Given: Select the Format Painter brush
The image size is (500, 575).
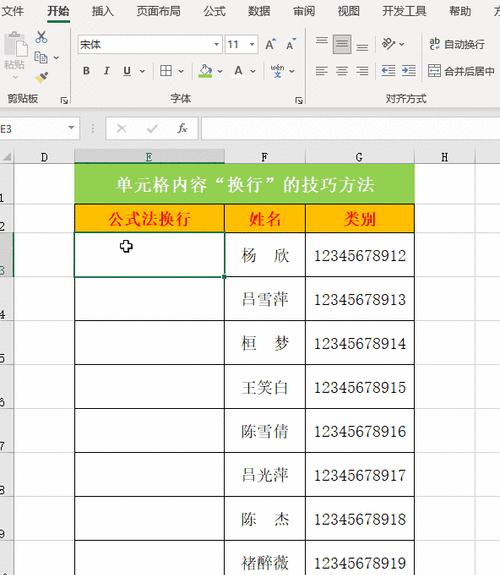Looking at the screenshot, I should click(x=41, y=77).
